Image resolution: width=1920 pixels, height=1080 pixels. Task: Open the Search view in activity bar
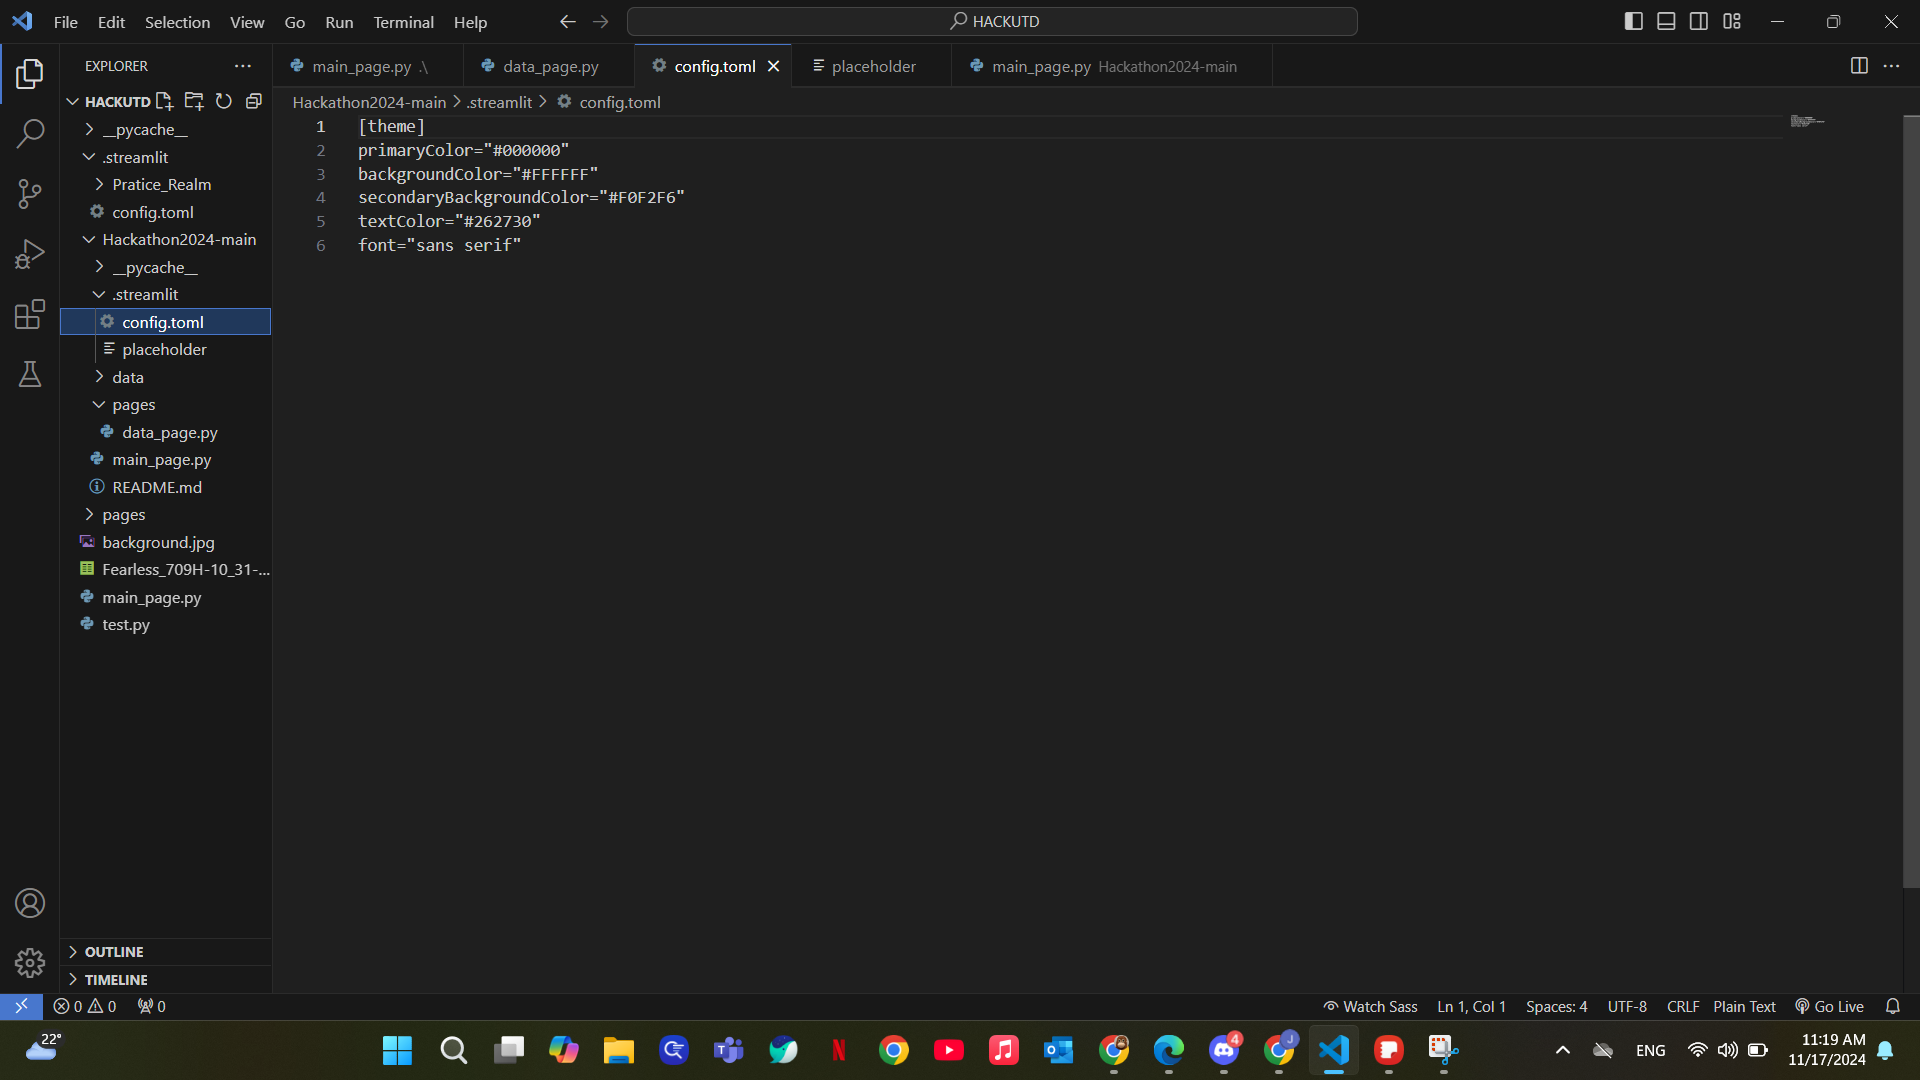(x=30, y=134)
